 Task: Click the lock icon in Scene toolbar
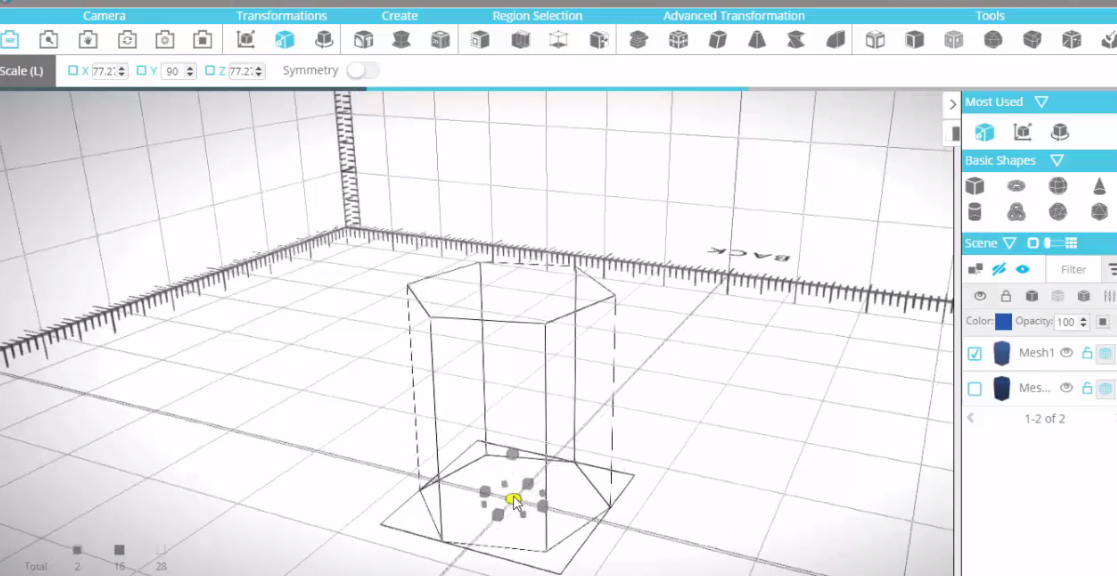(1005, 296)
